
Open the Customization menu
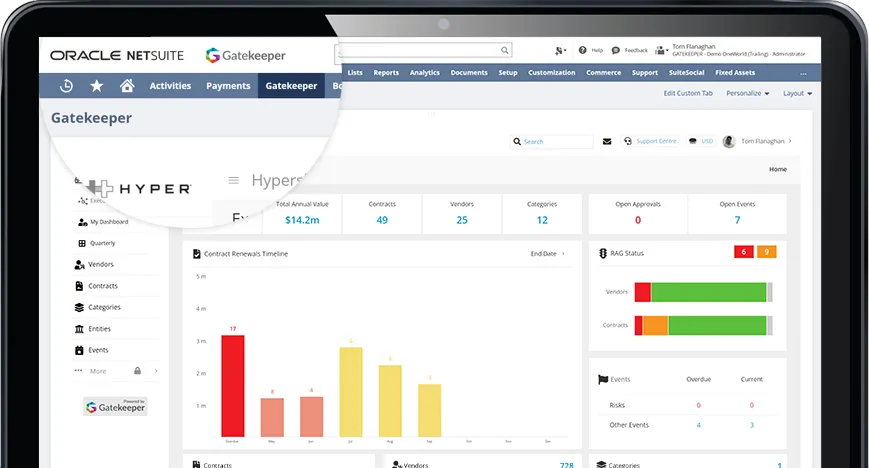pyautogui.click(x=551, y=73)
